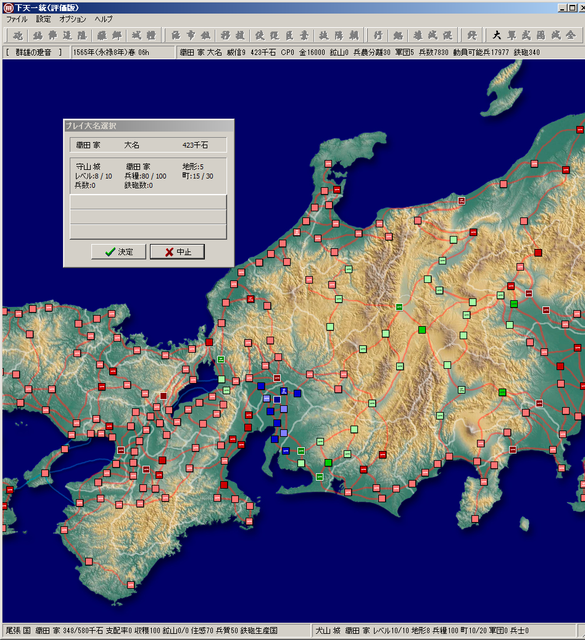The height and width of the screenshot is (640, 585).
Task: Click the 織田 家 大名 423千石 row in the dialog
Action: point(148,145)
